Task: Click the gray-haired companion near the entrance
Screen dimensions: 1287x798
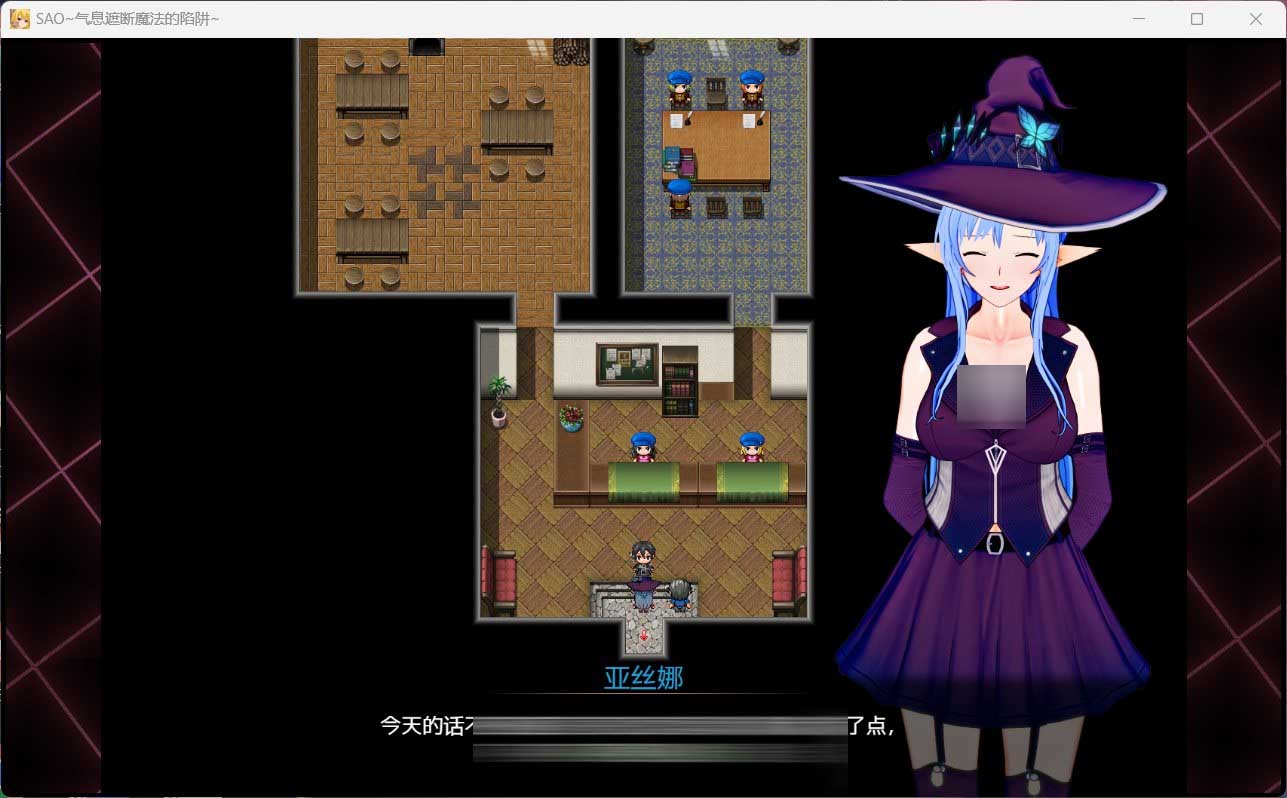Action: tap(680, 594)
